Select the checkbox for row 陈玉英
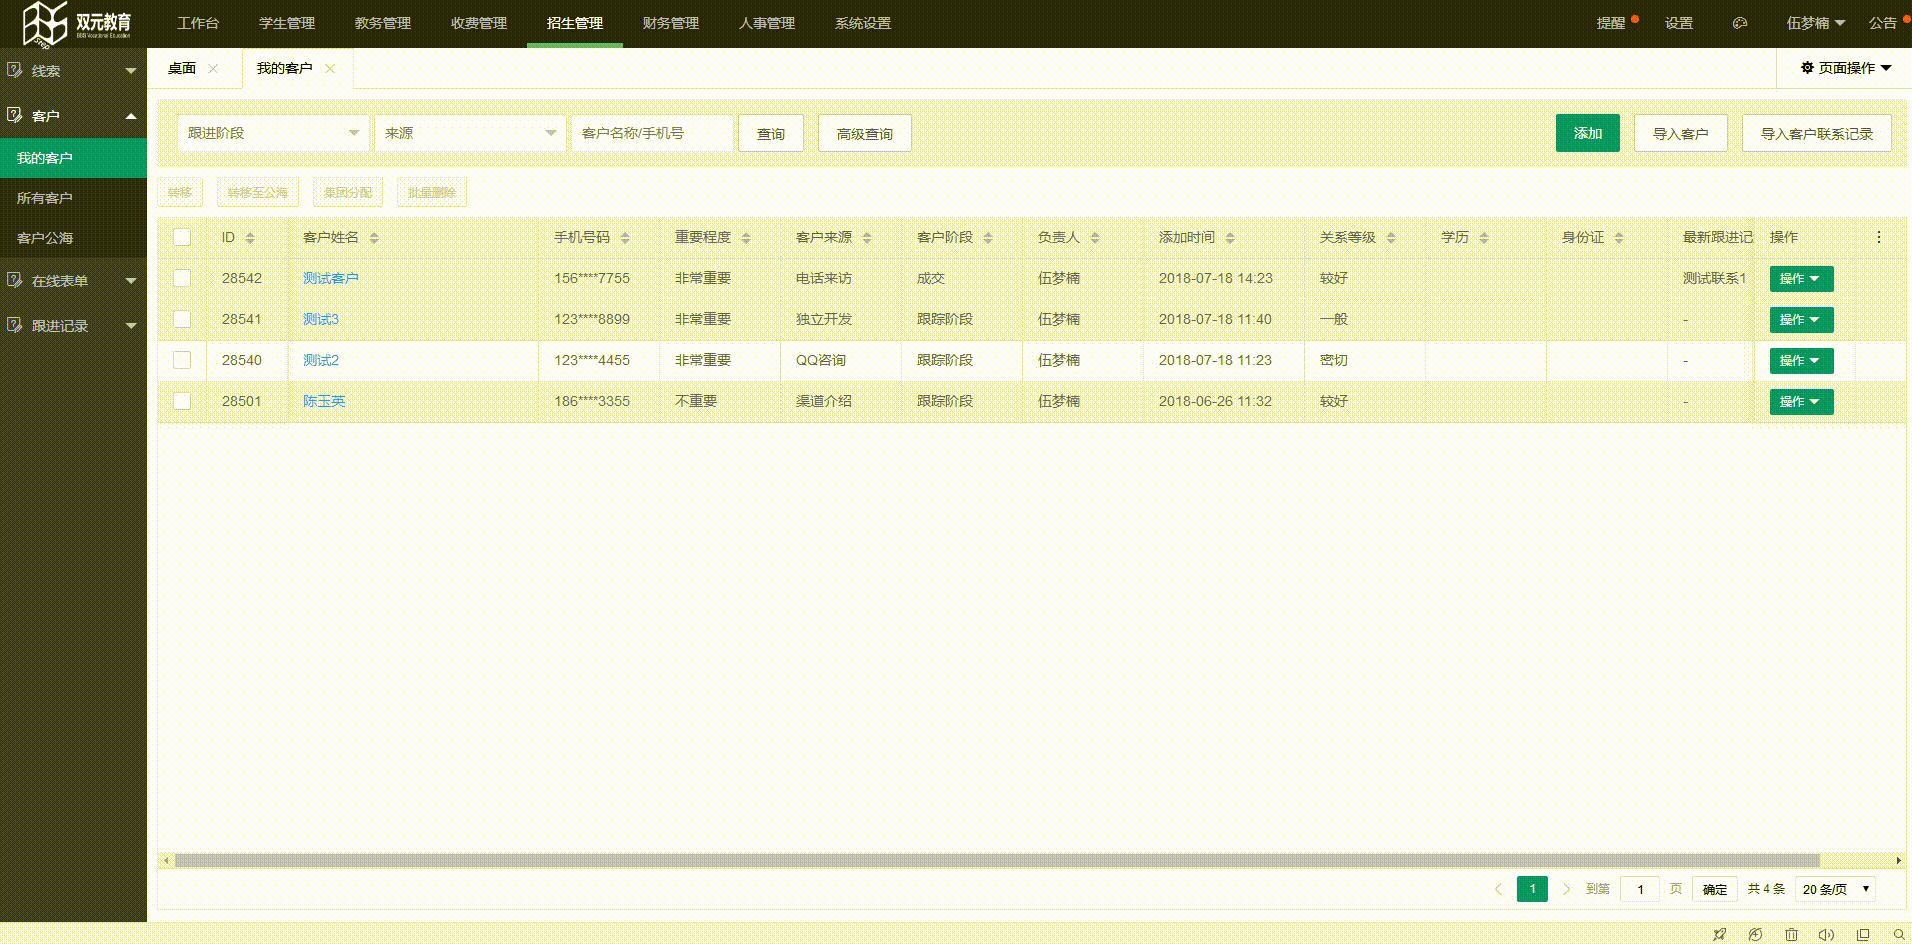This screenshot has height=944, width=1912. coord(182,401)
